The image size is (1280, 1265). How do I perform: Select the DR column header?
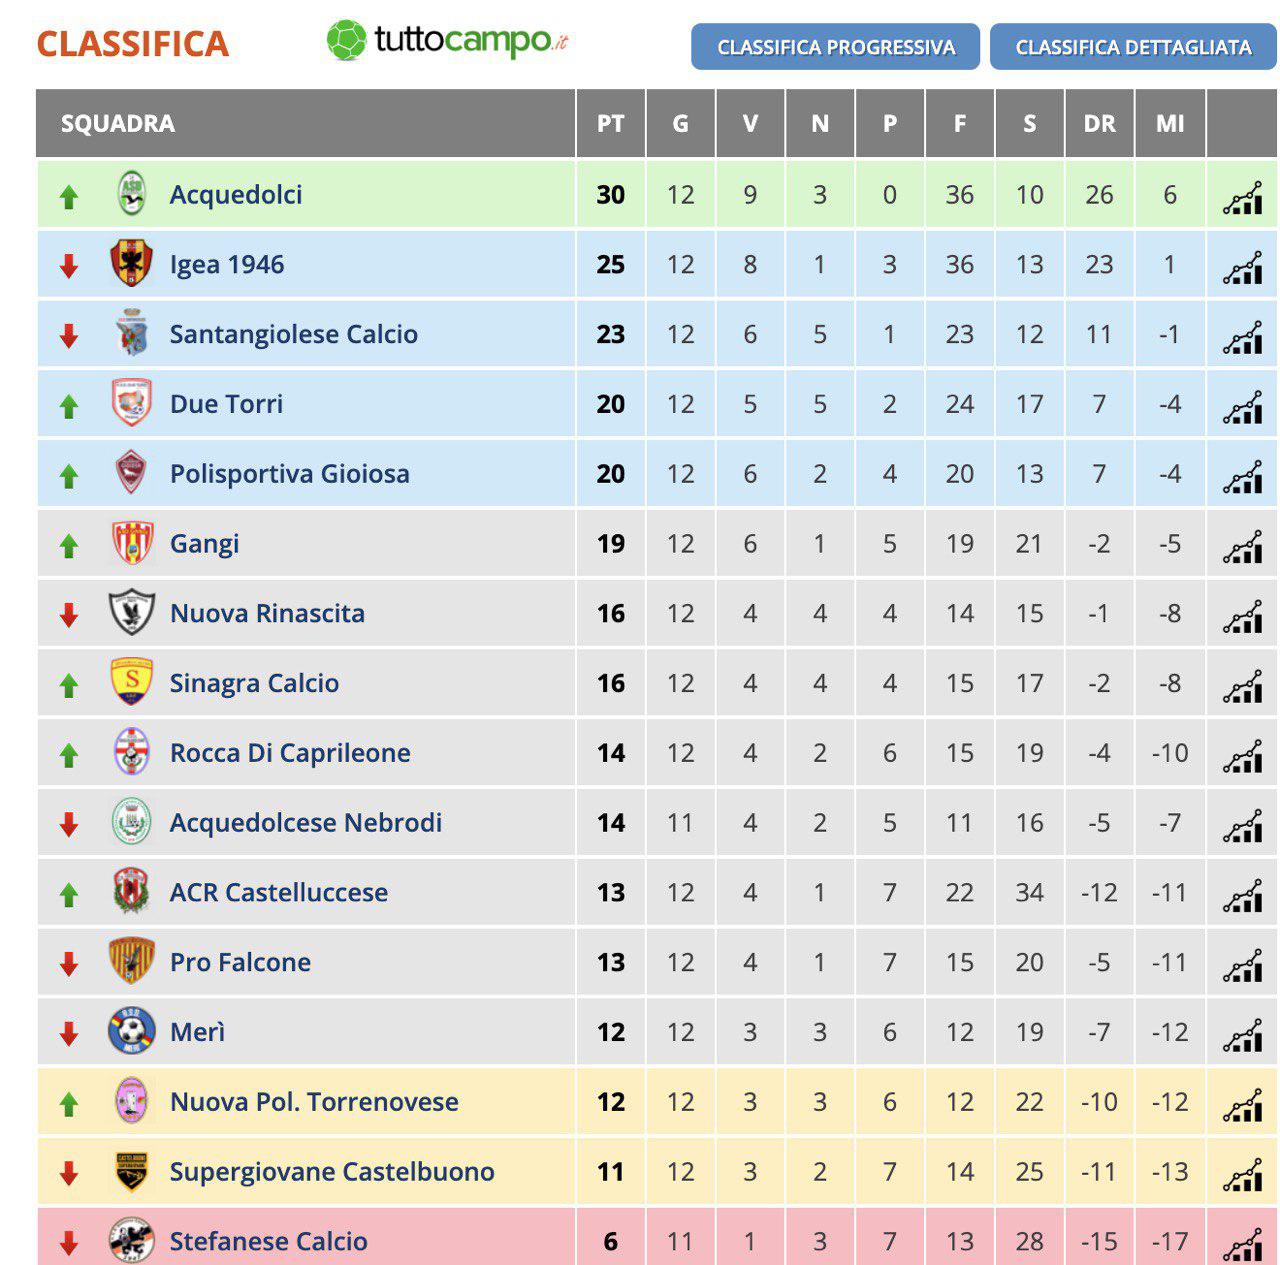[x=1099, y=123]
